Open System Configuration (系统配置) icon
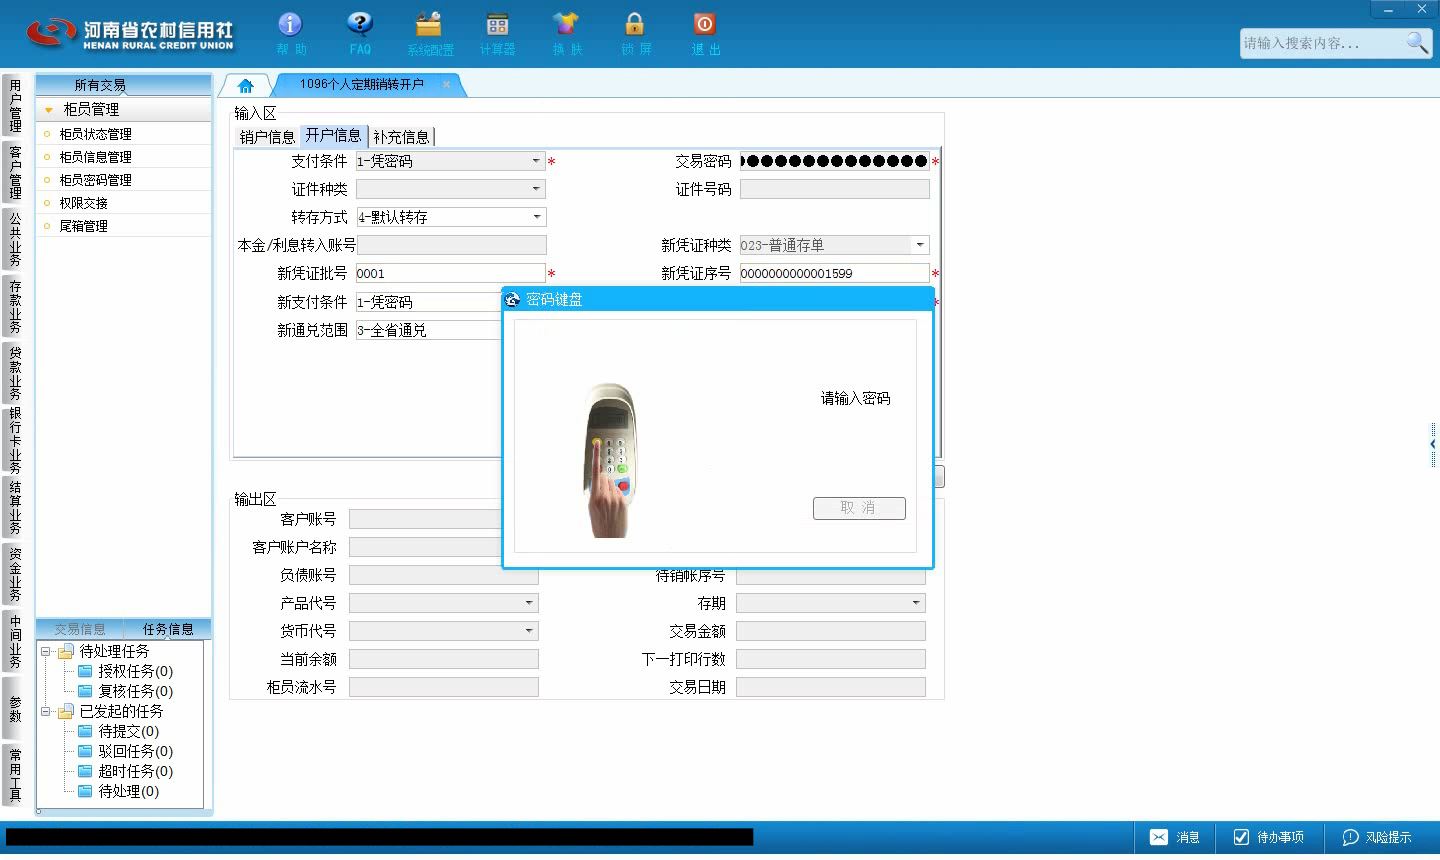The height and width of the screenshot is (860, 1440). pyautogui.click(x=429, y=33)
